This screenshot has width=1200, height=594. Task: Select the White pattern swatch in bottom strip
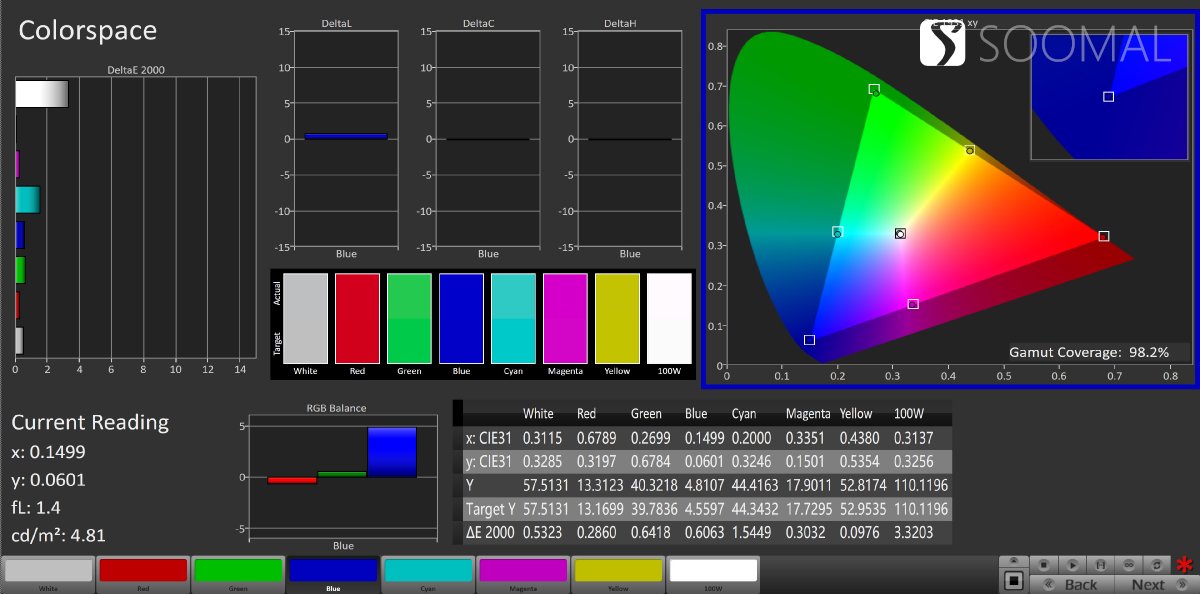(49, 571)
